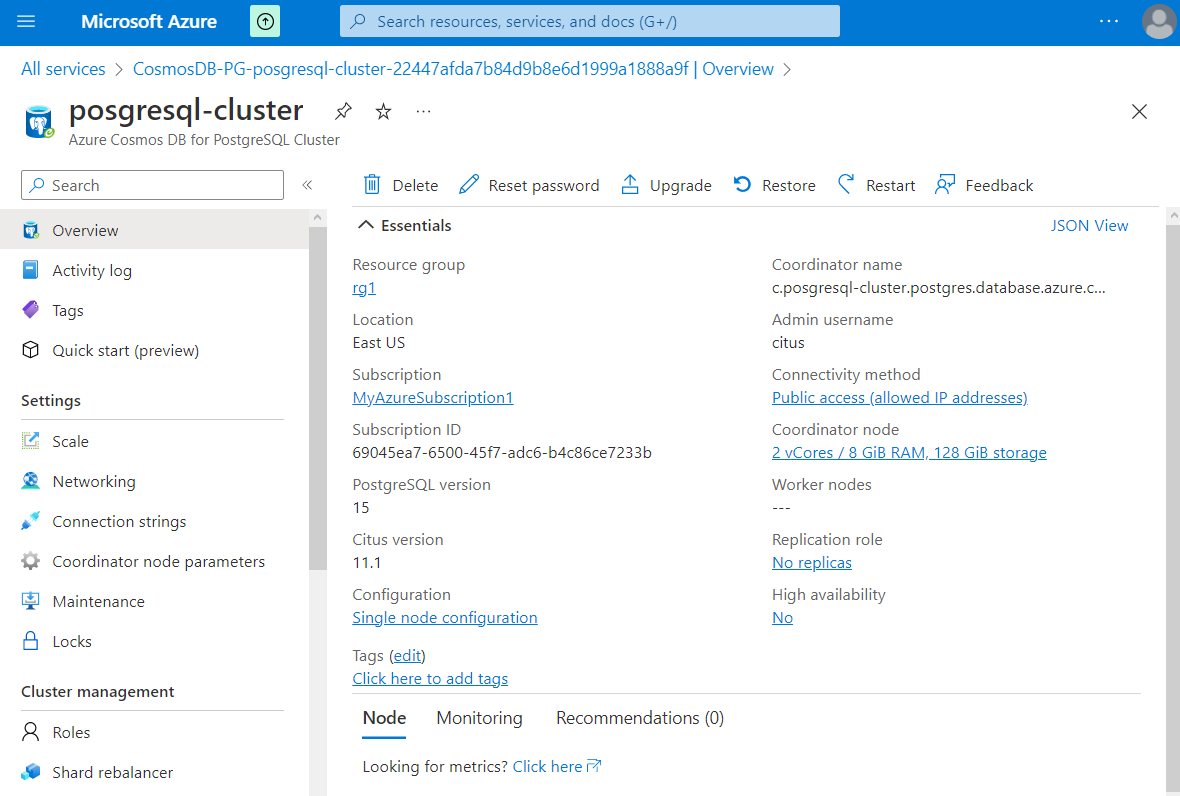Restart the cluster
The image size is (1180, 796).
[876, 185]
